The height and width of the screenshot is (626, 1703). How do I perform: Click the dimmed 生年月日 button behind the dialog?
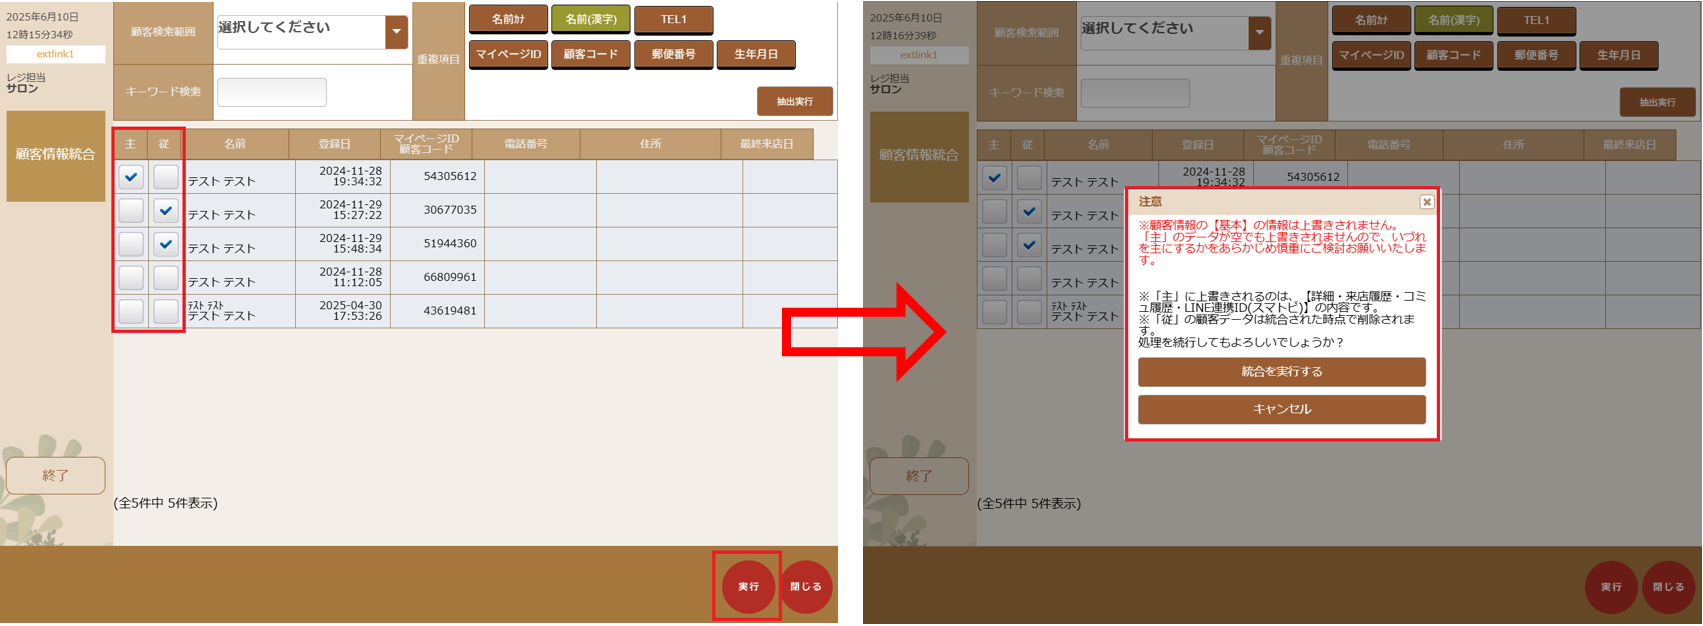[x=1619, y=55]
